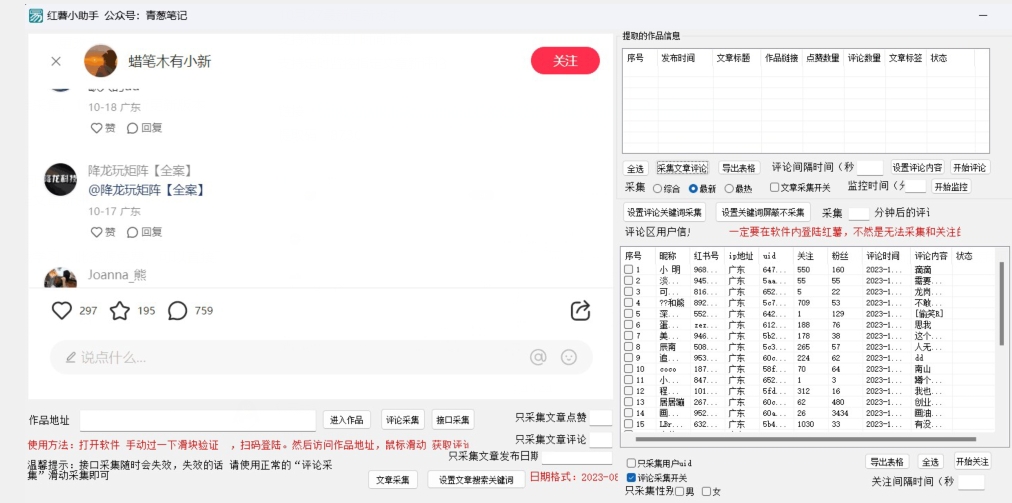1012x503 pixels.
Task: Click the 红薯小助手 app icon in the title bar
Action: point(36,15)
